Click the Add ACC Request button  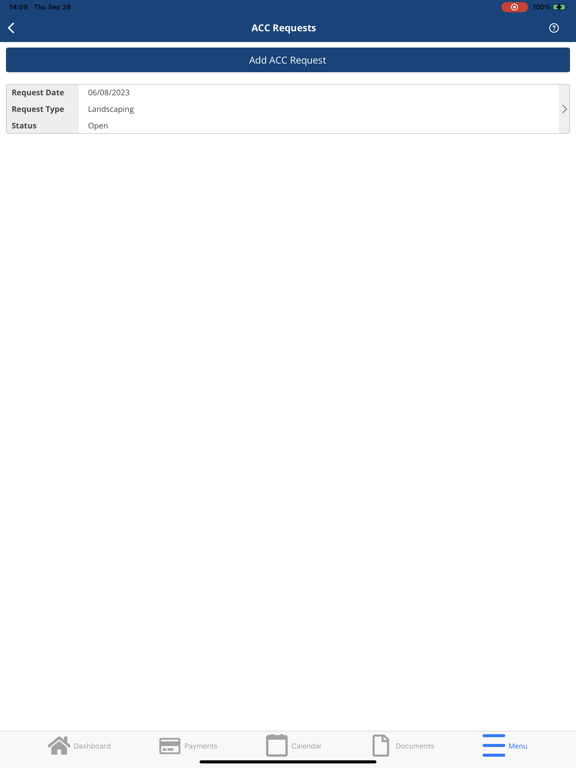(288, 60)
